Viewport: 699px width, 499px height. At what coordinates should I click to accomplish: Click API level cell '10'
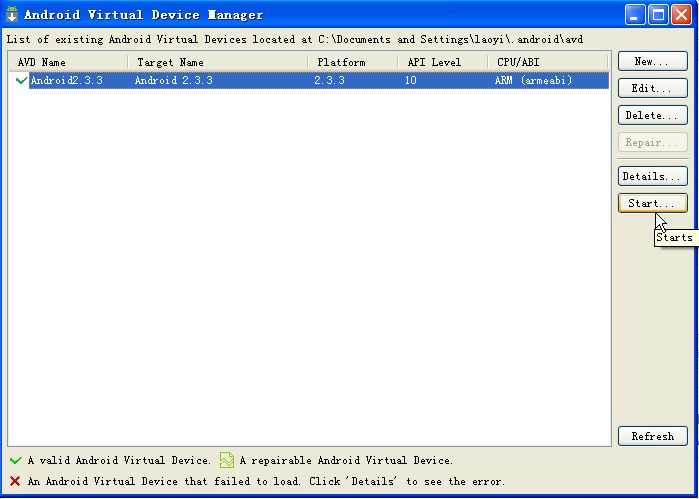point(411,80)
